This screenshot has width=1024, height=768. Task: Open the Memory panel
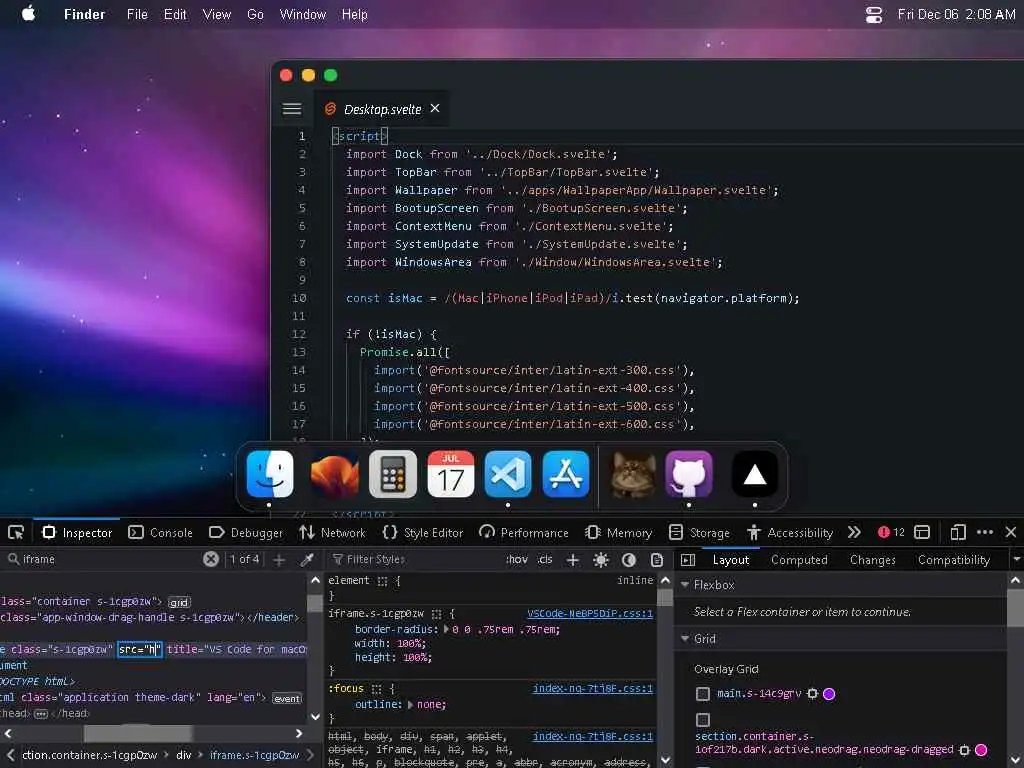tap(619, 533)
